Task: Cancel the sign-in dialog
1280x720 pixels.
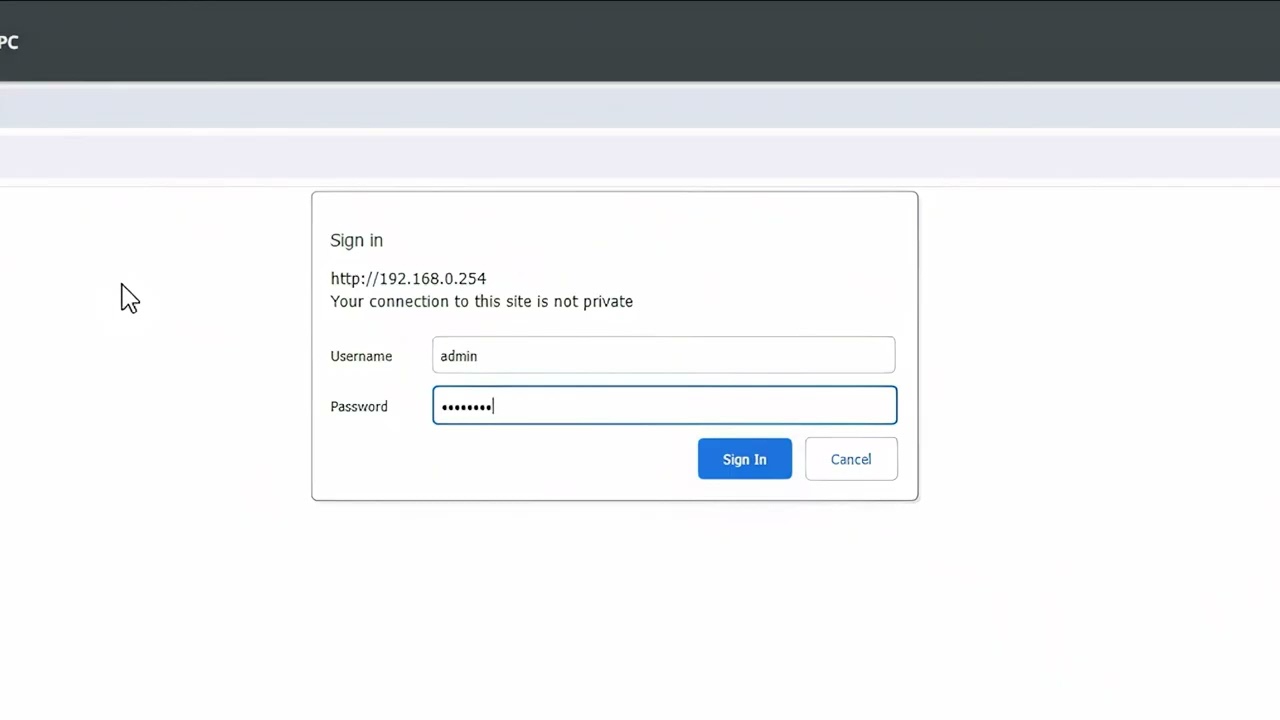Action: click(x=851, y=459)
